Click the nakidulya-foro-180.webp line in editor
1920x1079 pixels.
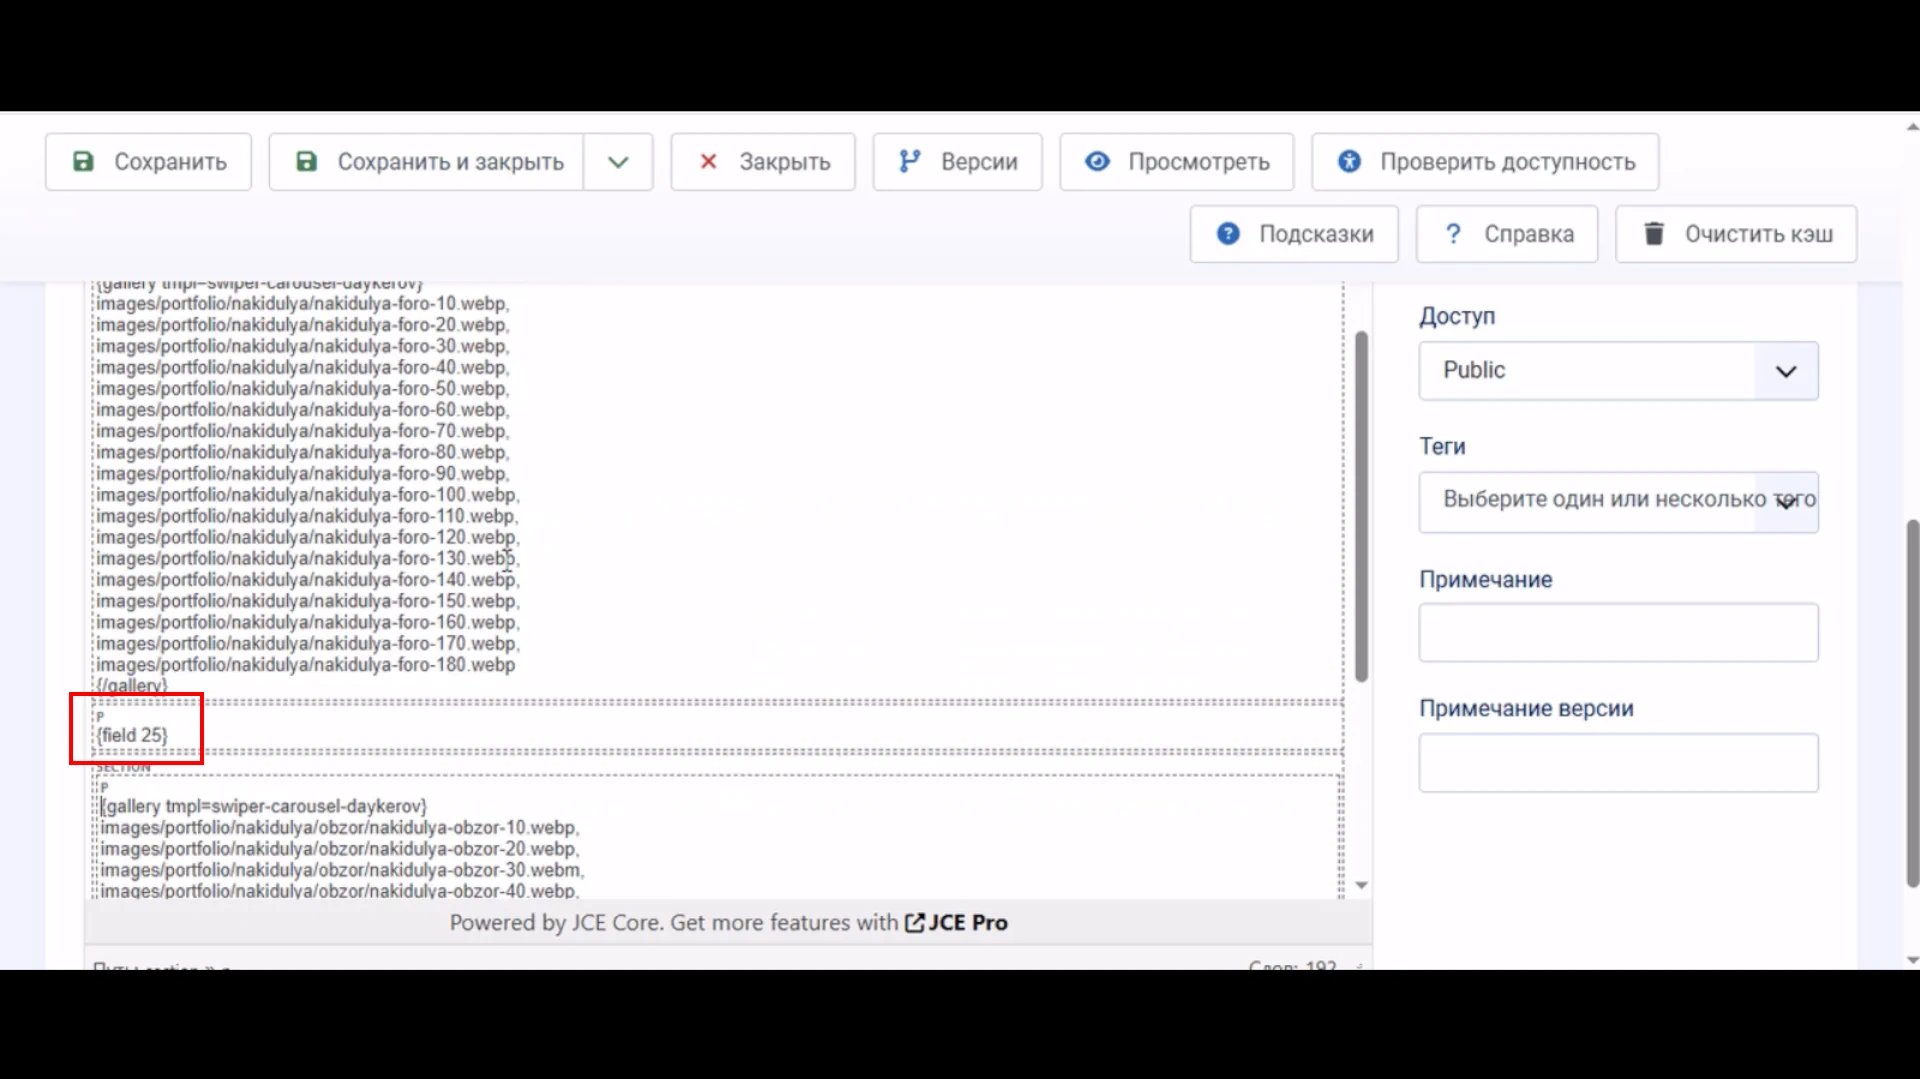tap(305, 665)
